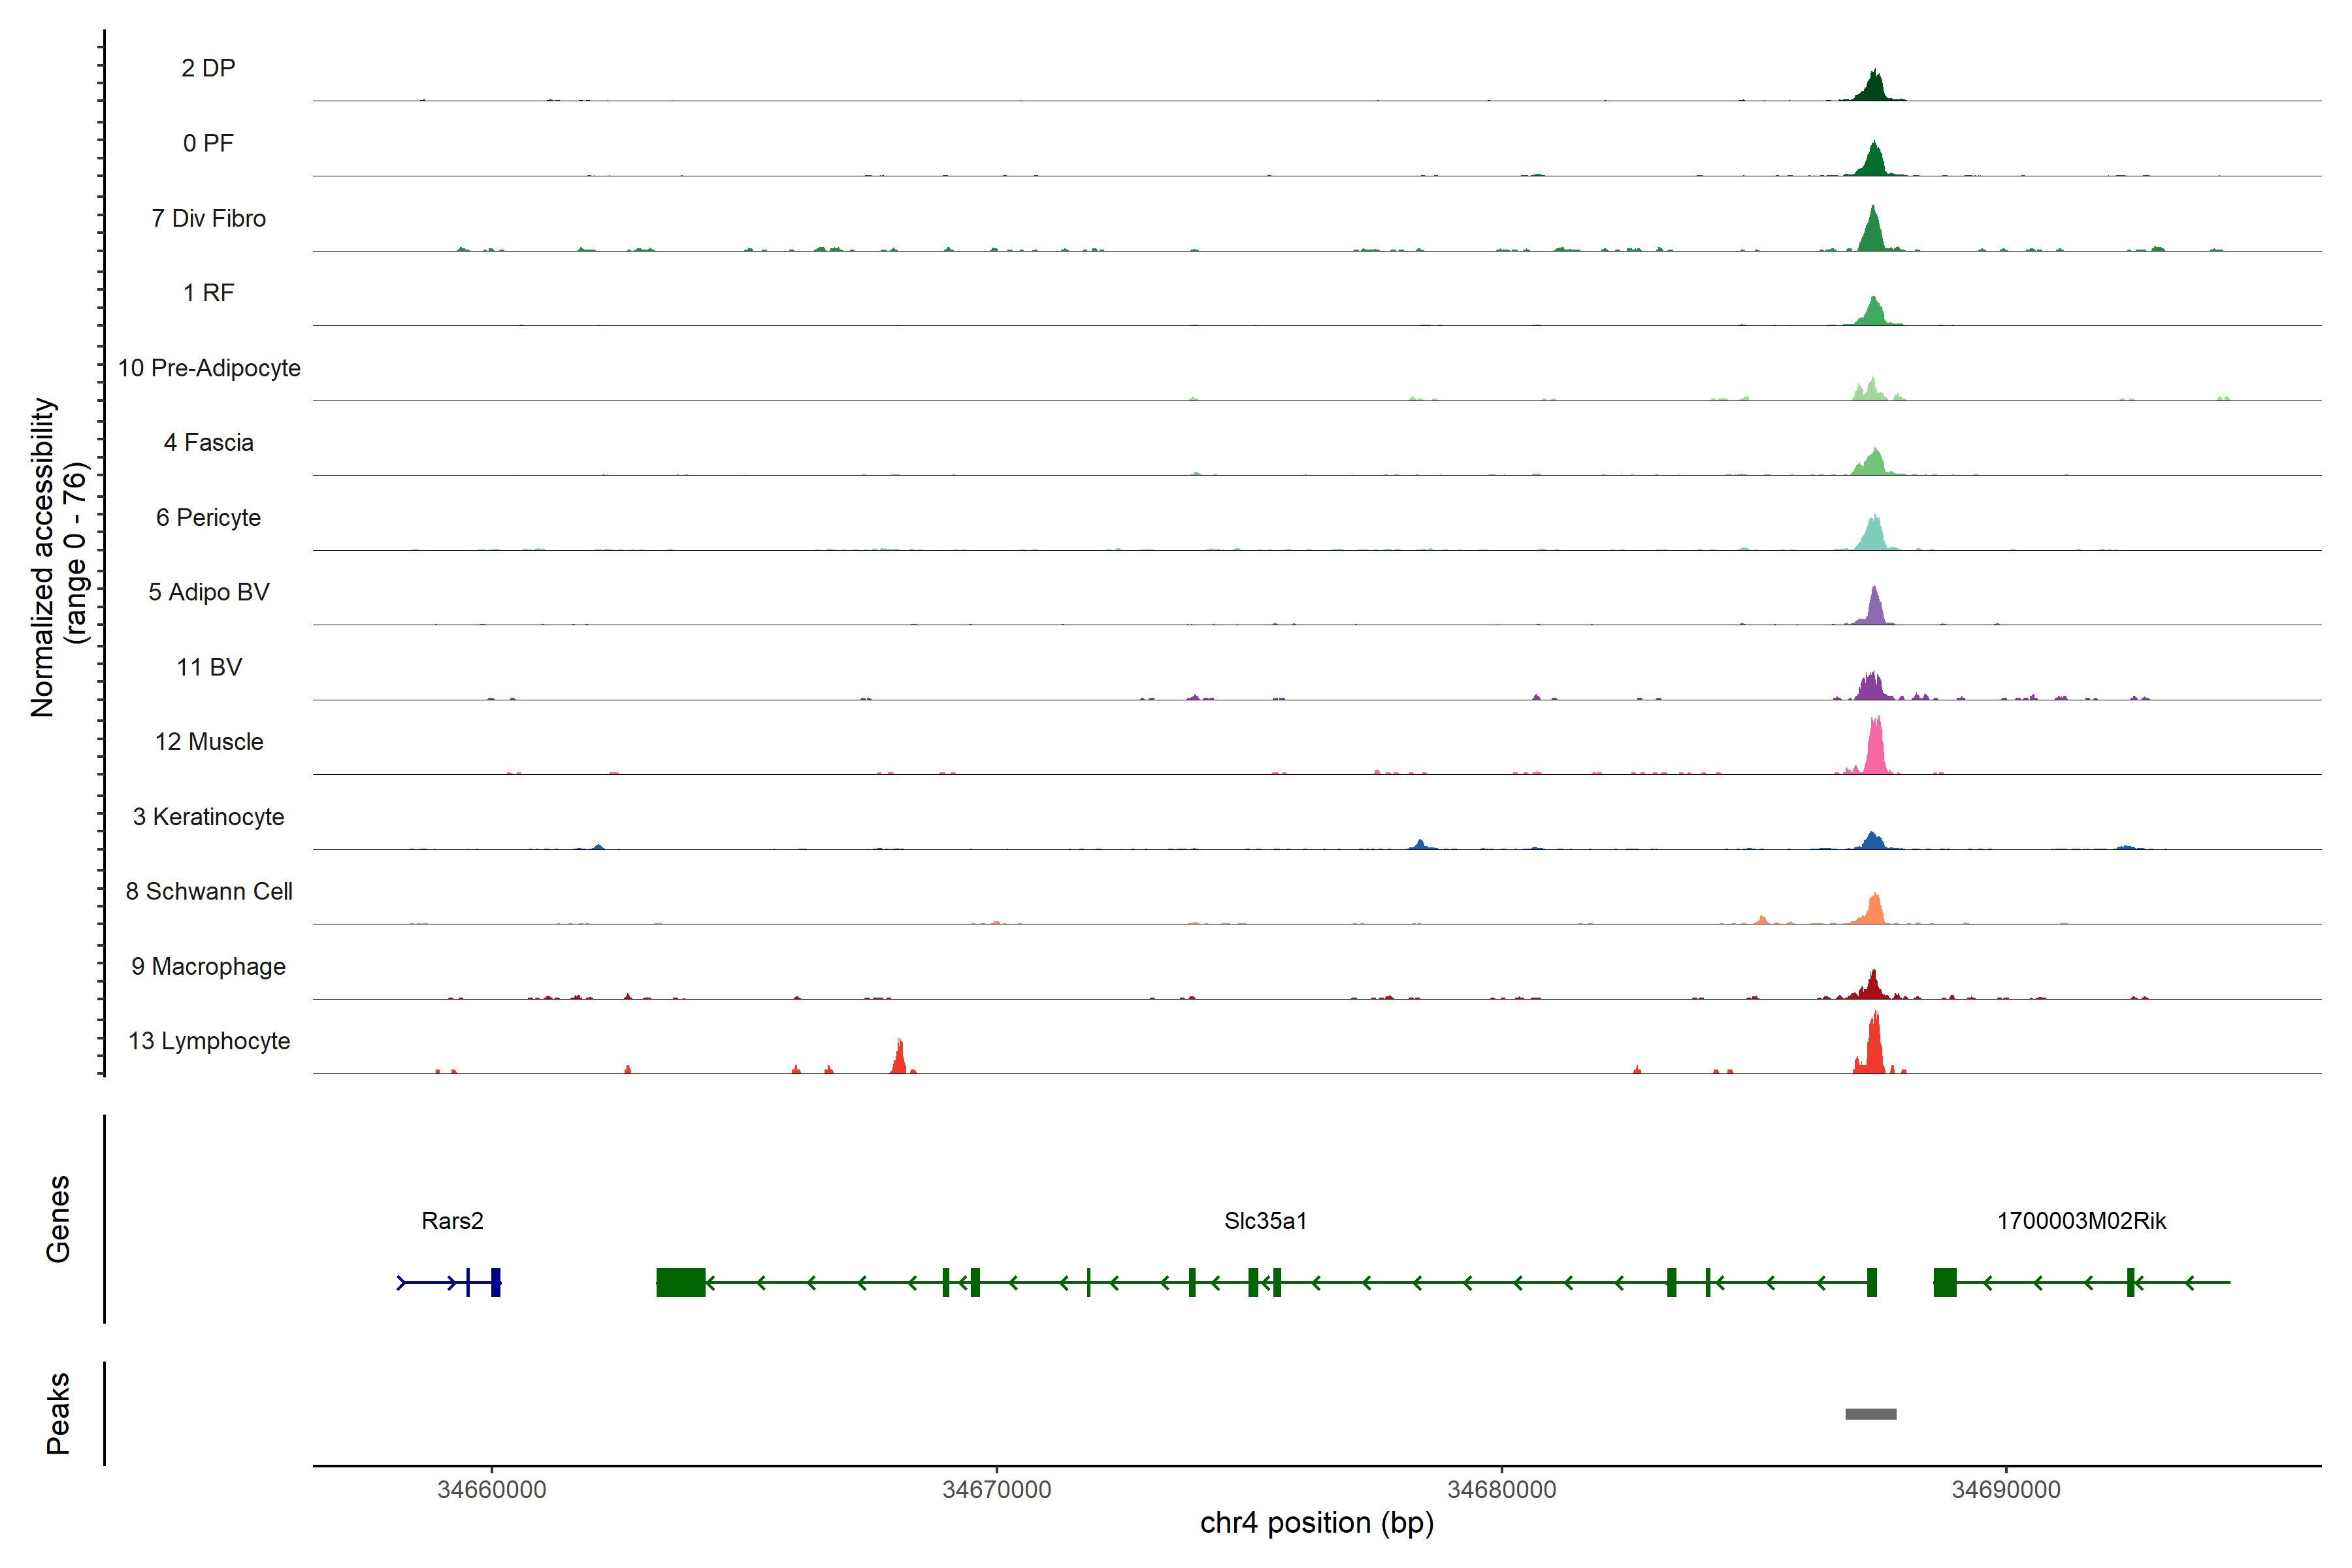Viewport: 2352px width, 1568px height.
Task: Click the Slc35a1 gene name
Action: [1265, 1221]
